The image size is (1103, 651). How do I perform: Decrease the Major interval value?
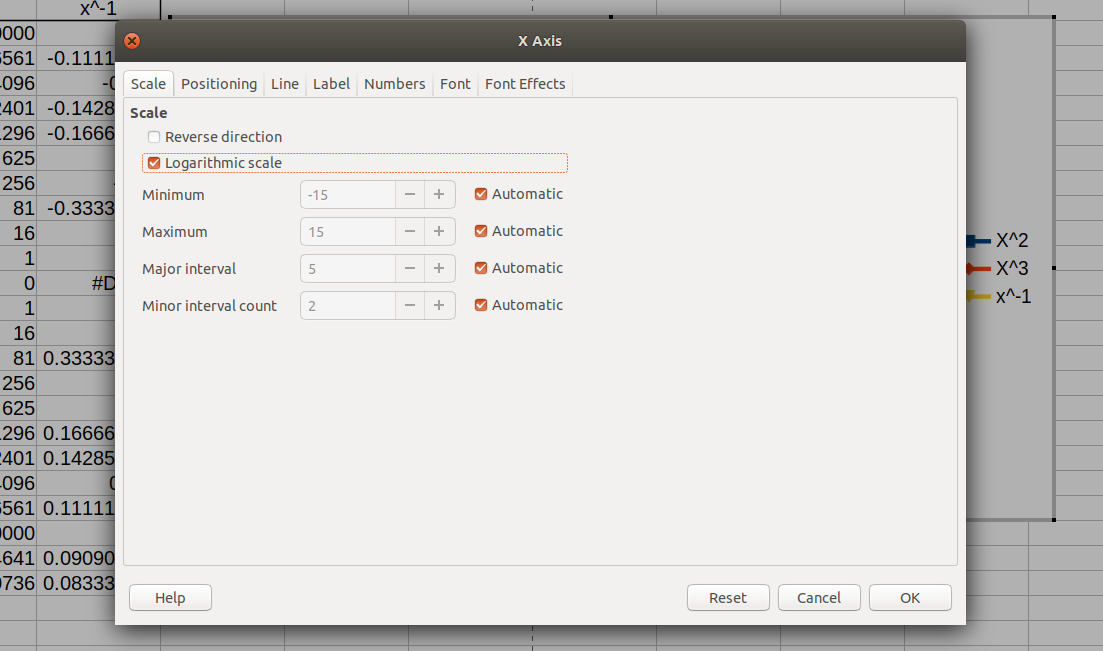click(409, 268)
